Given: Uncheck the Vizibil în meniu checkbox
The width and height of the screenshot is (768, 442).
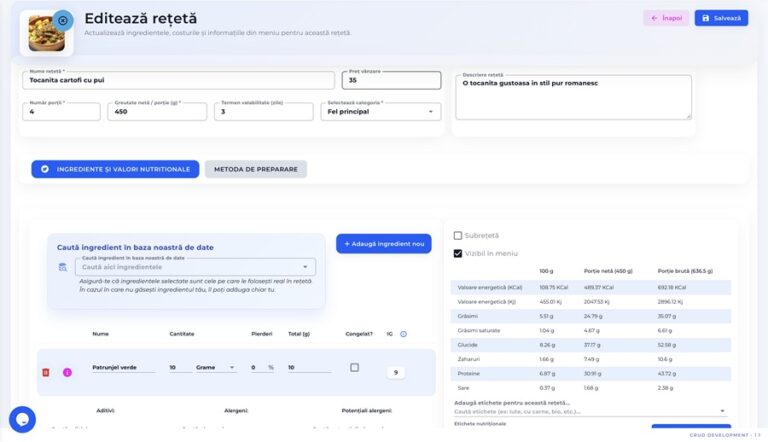Looking at the screenshot, I should (x=458, y=253).
